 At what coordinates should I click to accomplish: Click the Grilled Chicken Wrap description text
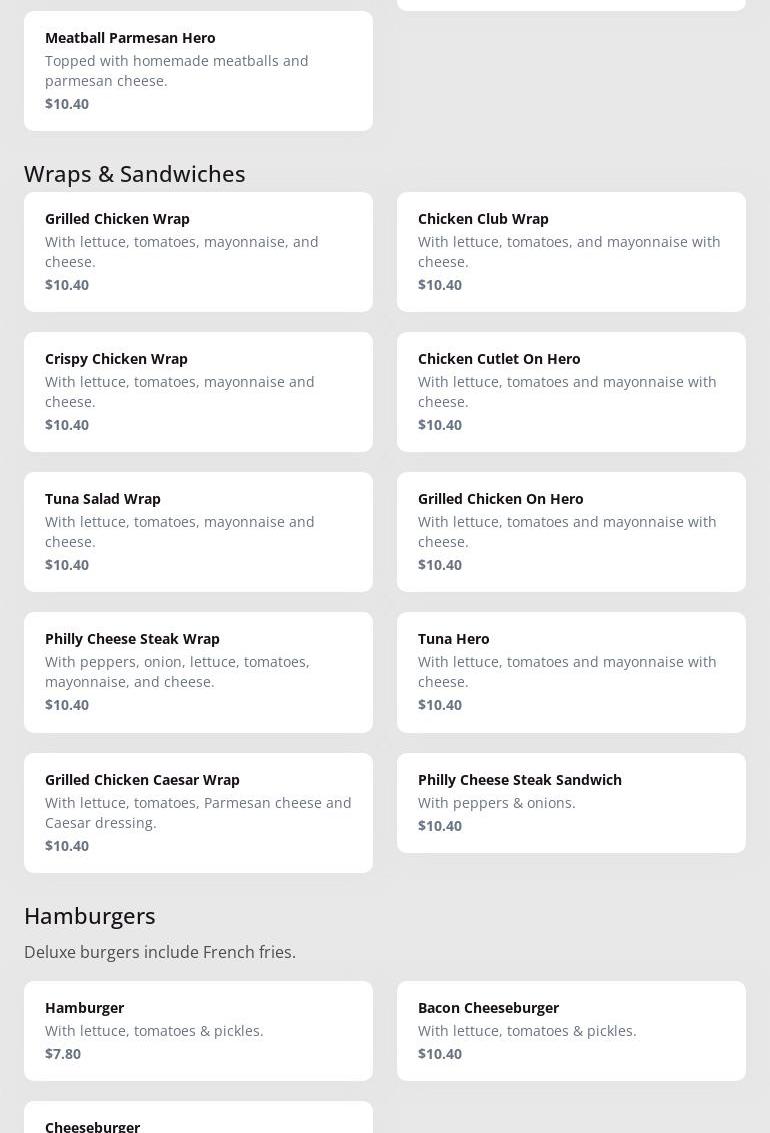click(182, 251)
